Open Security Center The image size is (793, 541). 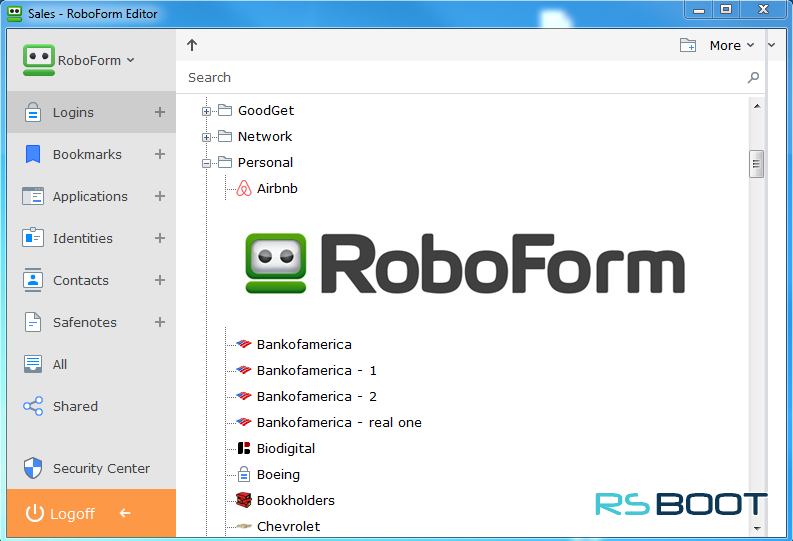(92, 468)
